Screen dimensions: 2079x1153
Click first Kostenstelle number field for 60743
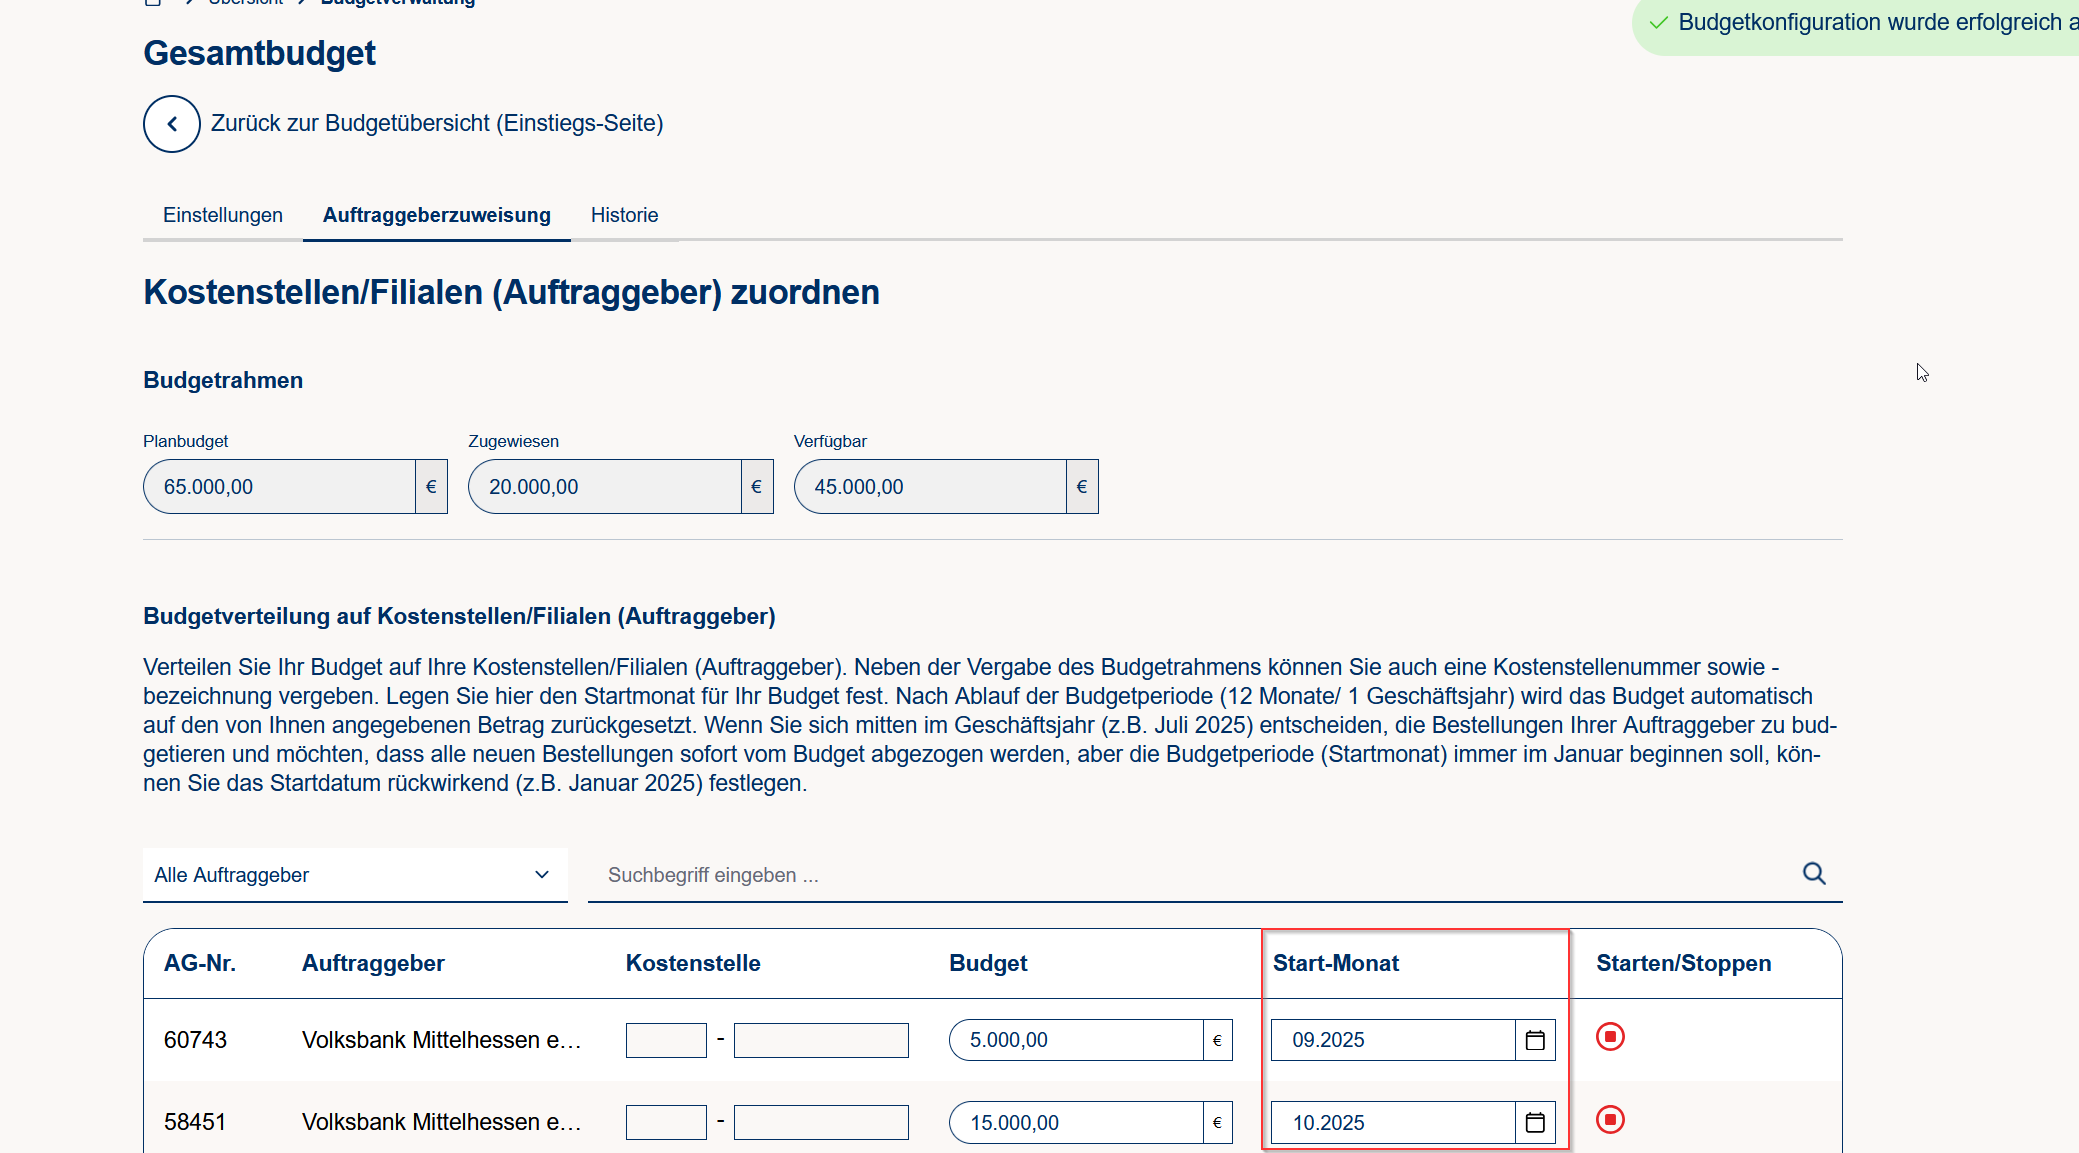pos(666,1040)
